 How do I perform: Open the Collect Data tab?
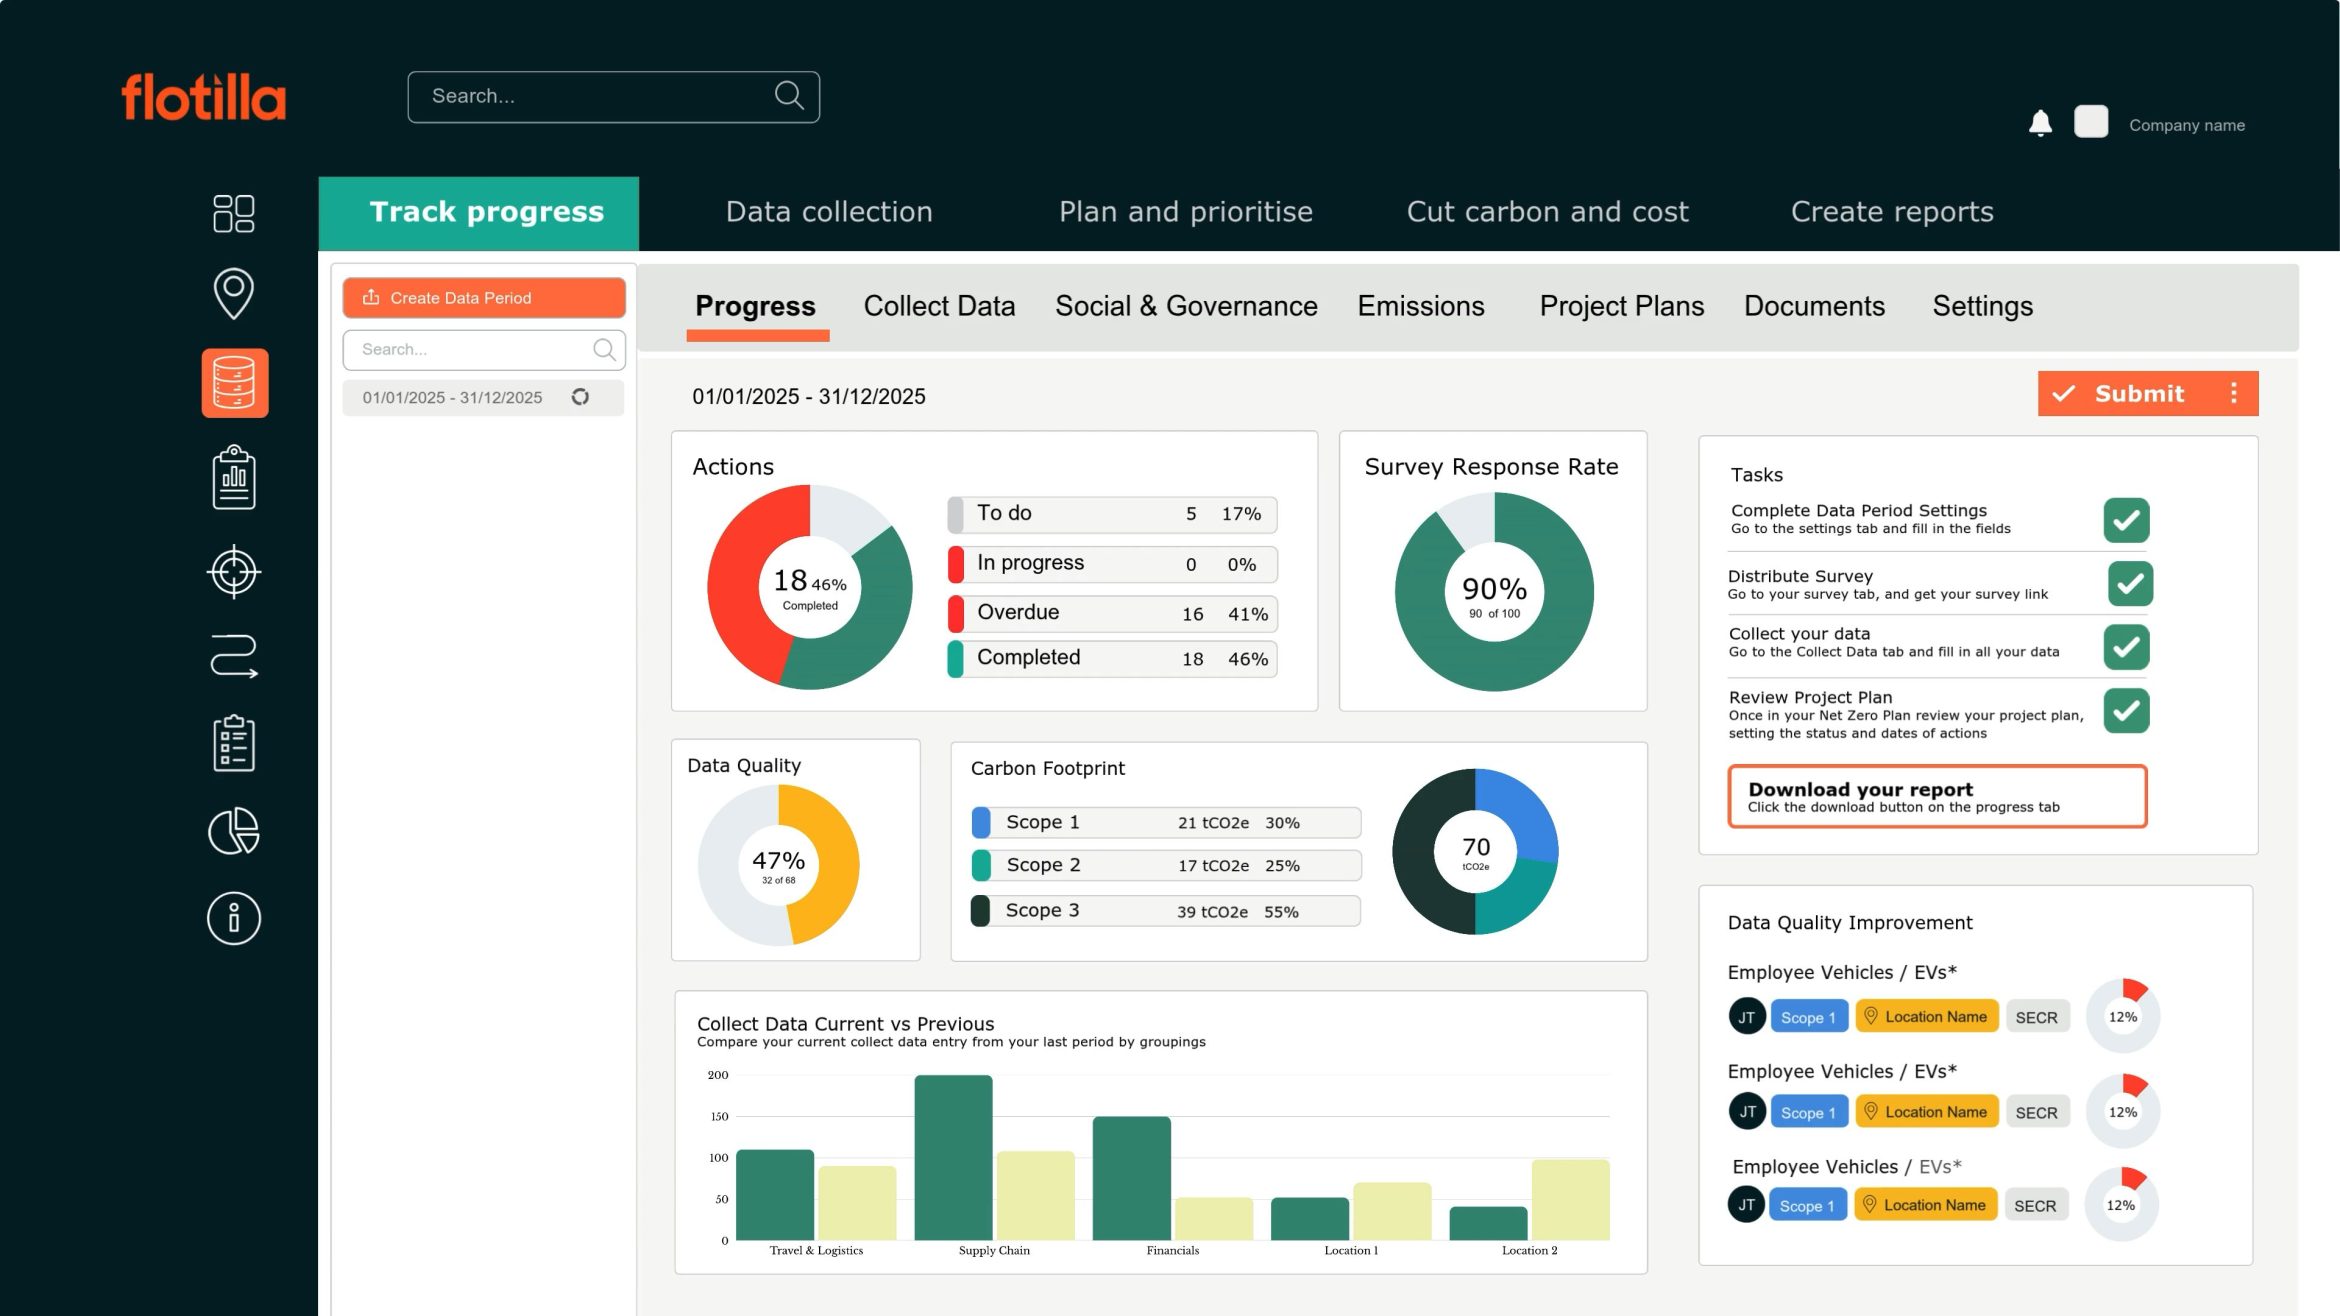pos(939,306)
